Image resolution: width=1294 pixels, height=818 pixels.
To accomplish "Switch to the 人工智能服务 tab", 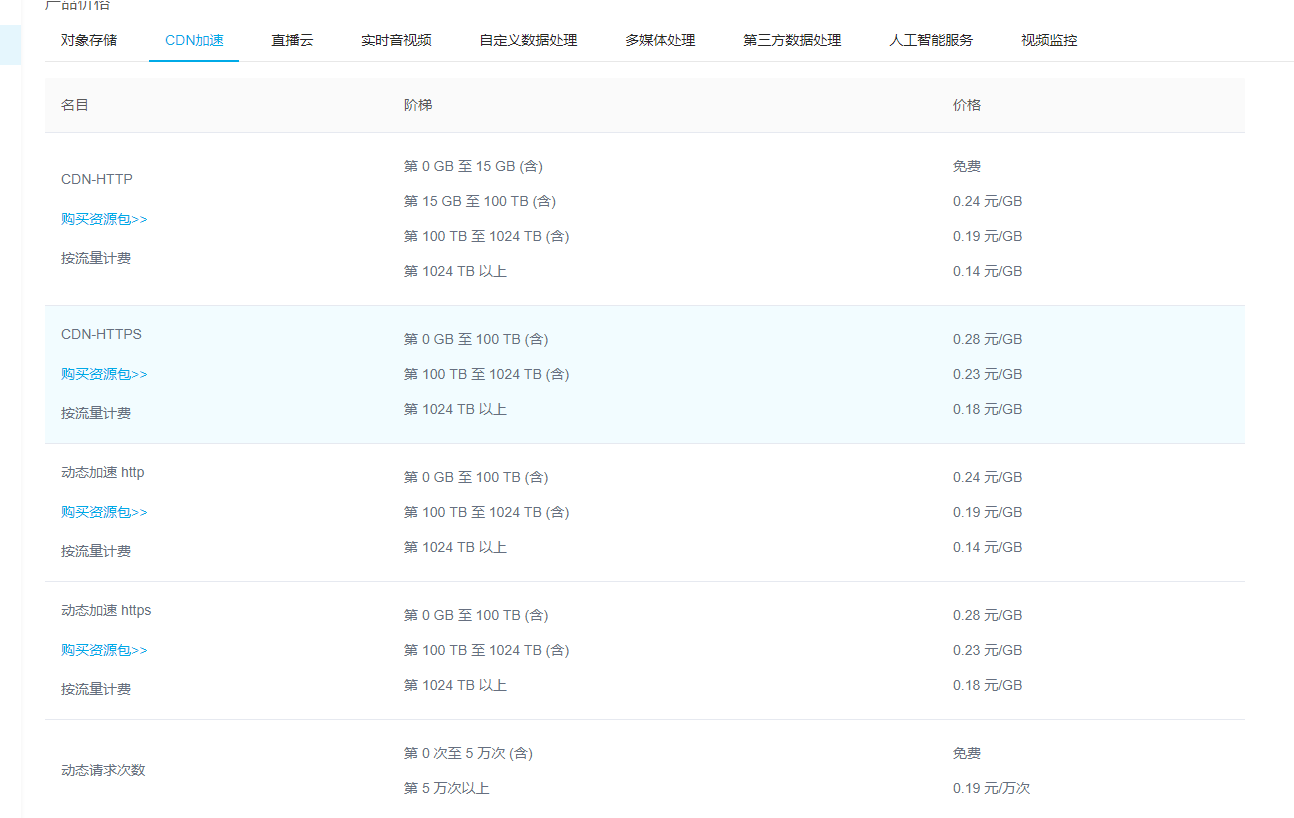I will (x=931, y=40).
